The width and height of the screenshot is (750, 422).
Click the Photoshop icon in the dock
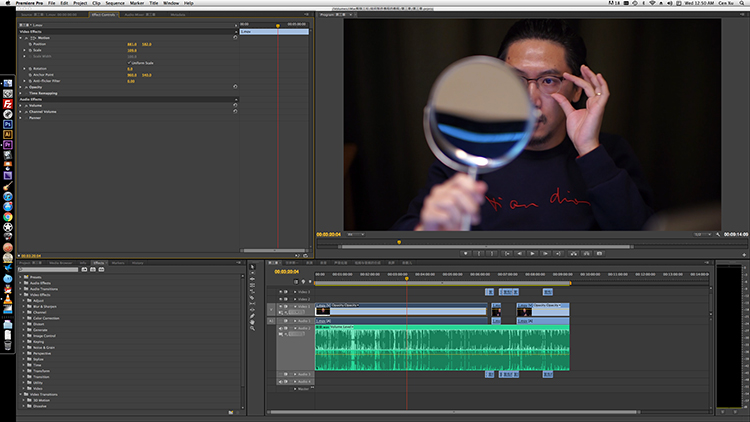pyautogui.click(x=7, y=124)
